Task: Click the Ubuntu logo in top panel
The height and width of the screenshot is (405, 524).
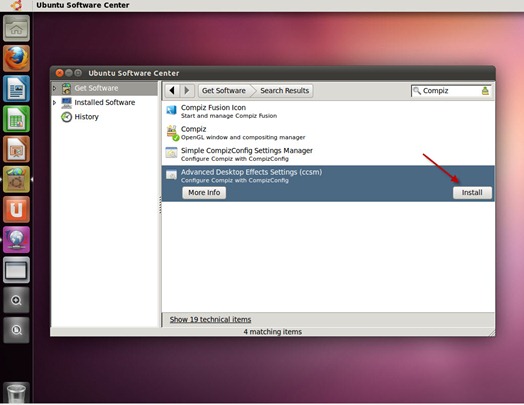Action: coord(16,5)
